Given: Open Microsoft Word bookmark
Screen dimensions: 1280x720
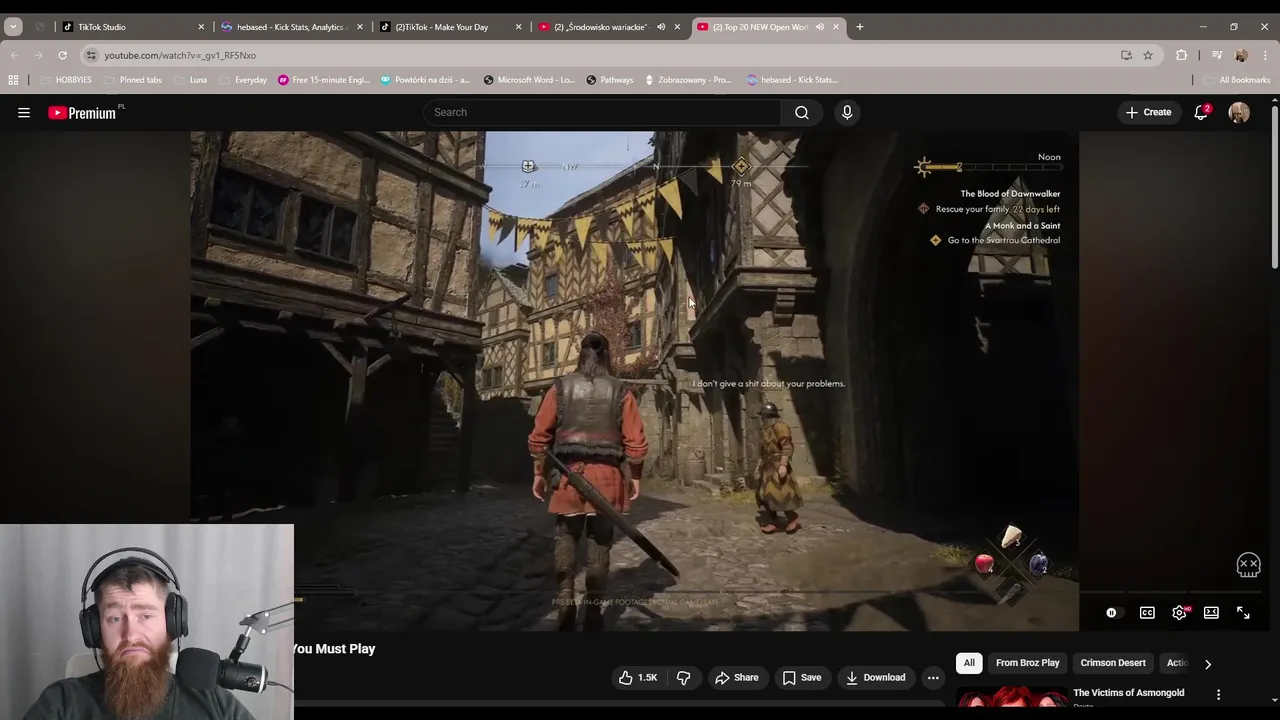Looking at the screenshot, I should click(x=529, y=80).
